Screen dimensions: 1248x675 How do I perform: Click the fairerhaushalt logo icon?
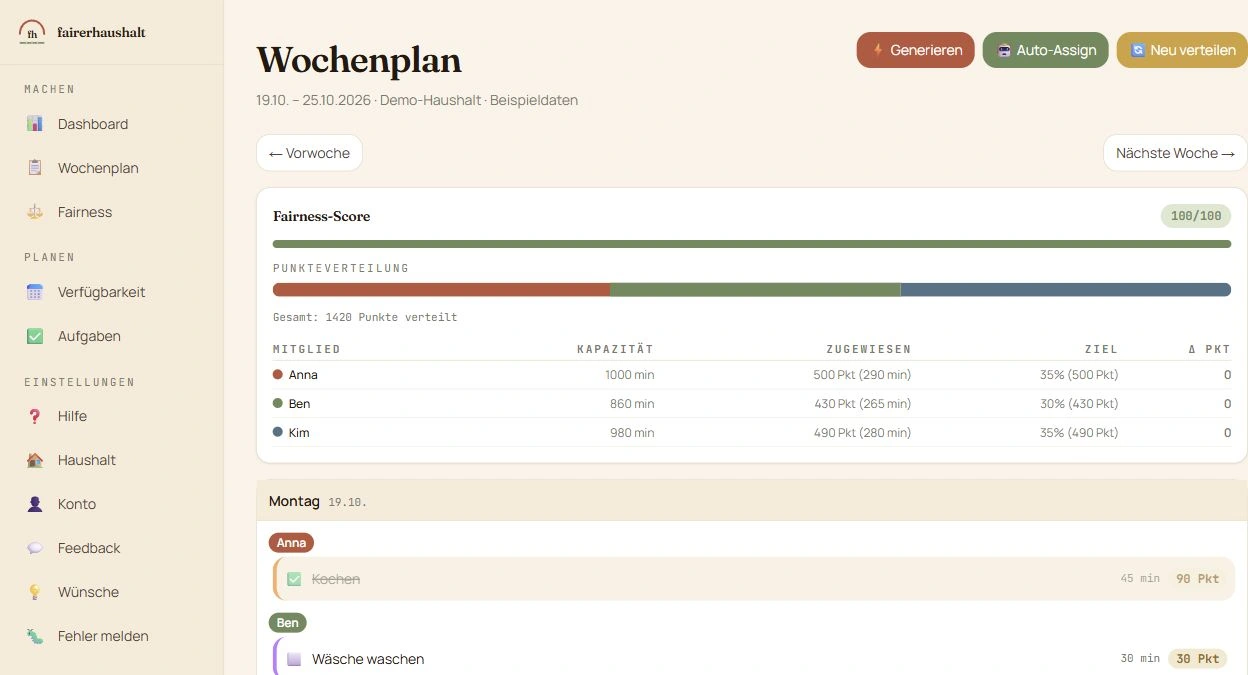[x=32, y=32]
